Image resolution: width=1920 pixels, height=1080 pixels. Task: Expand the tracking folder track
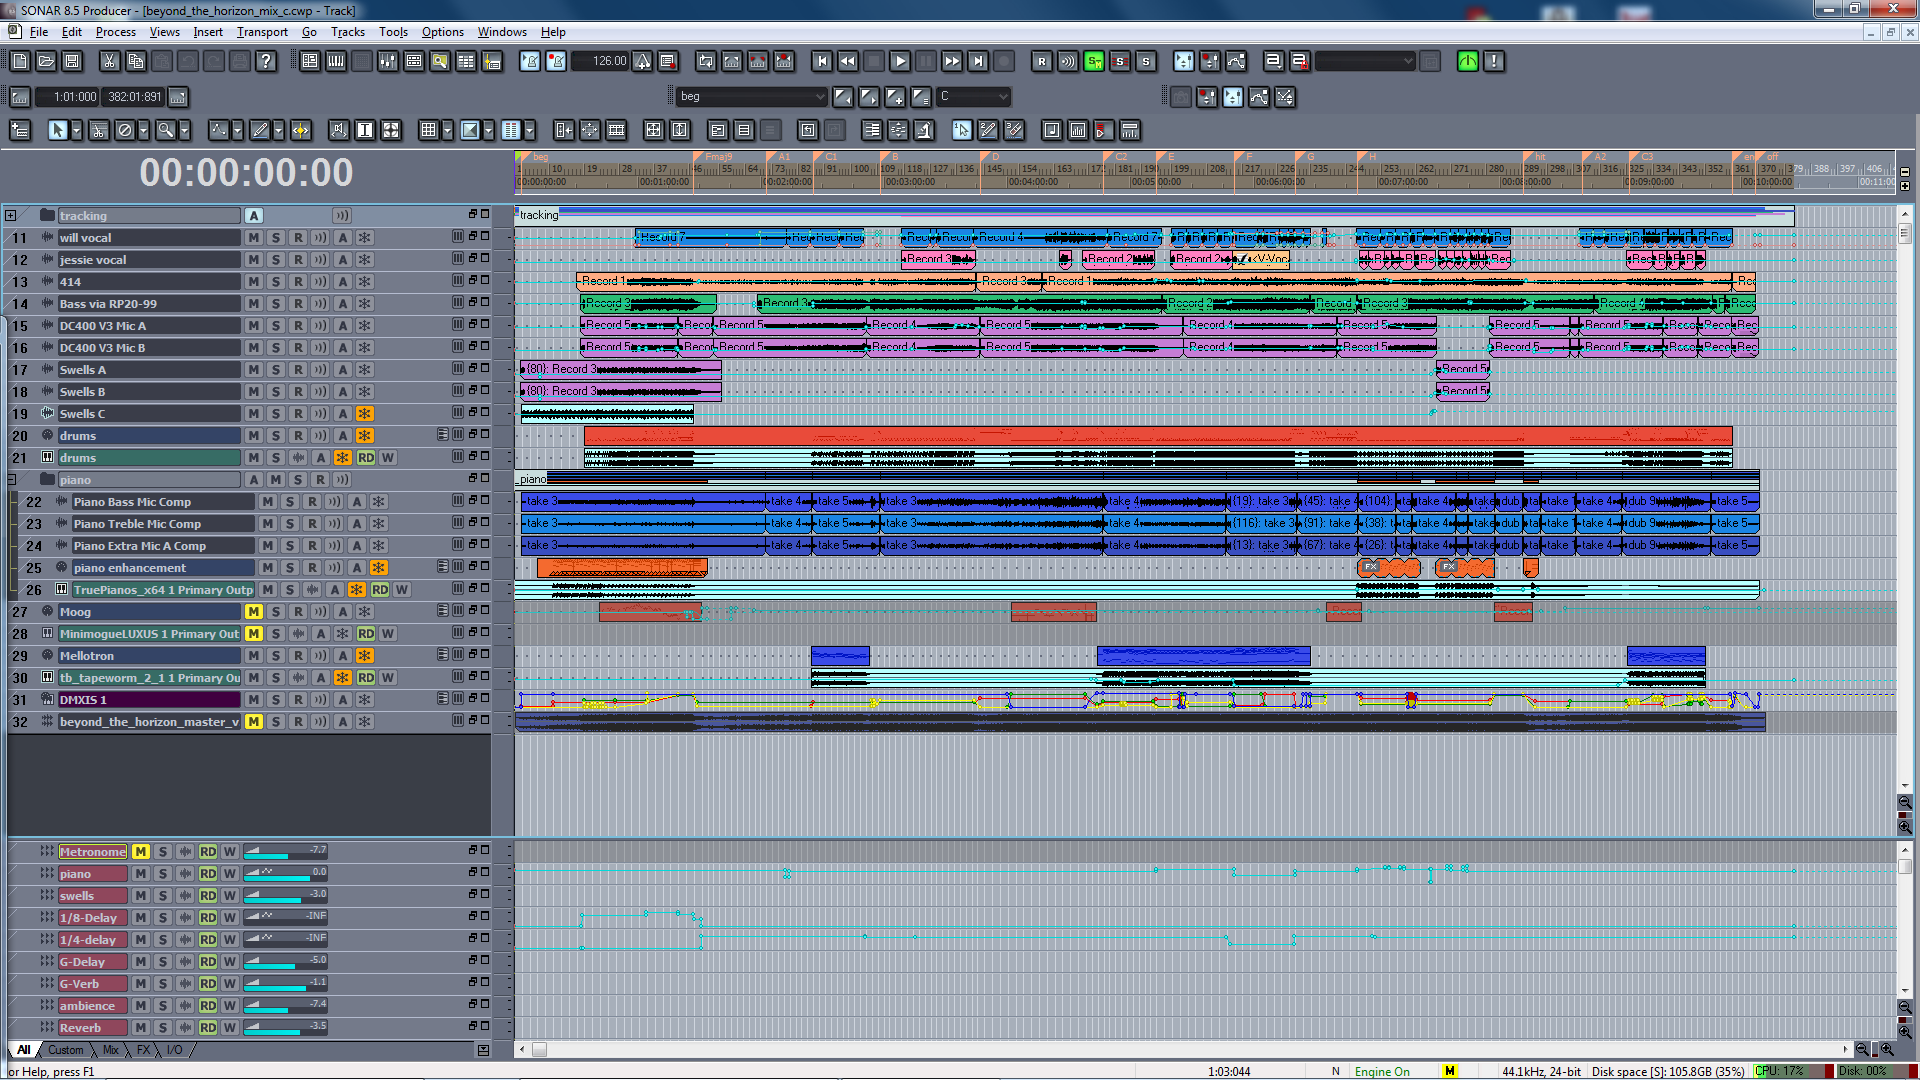[x=11, y=216]
